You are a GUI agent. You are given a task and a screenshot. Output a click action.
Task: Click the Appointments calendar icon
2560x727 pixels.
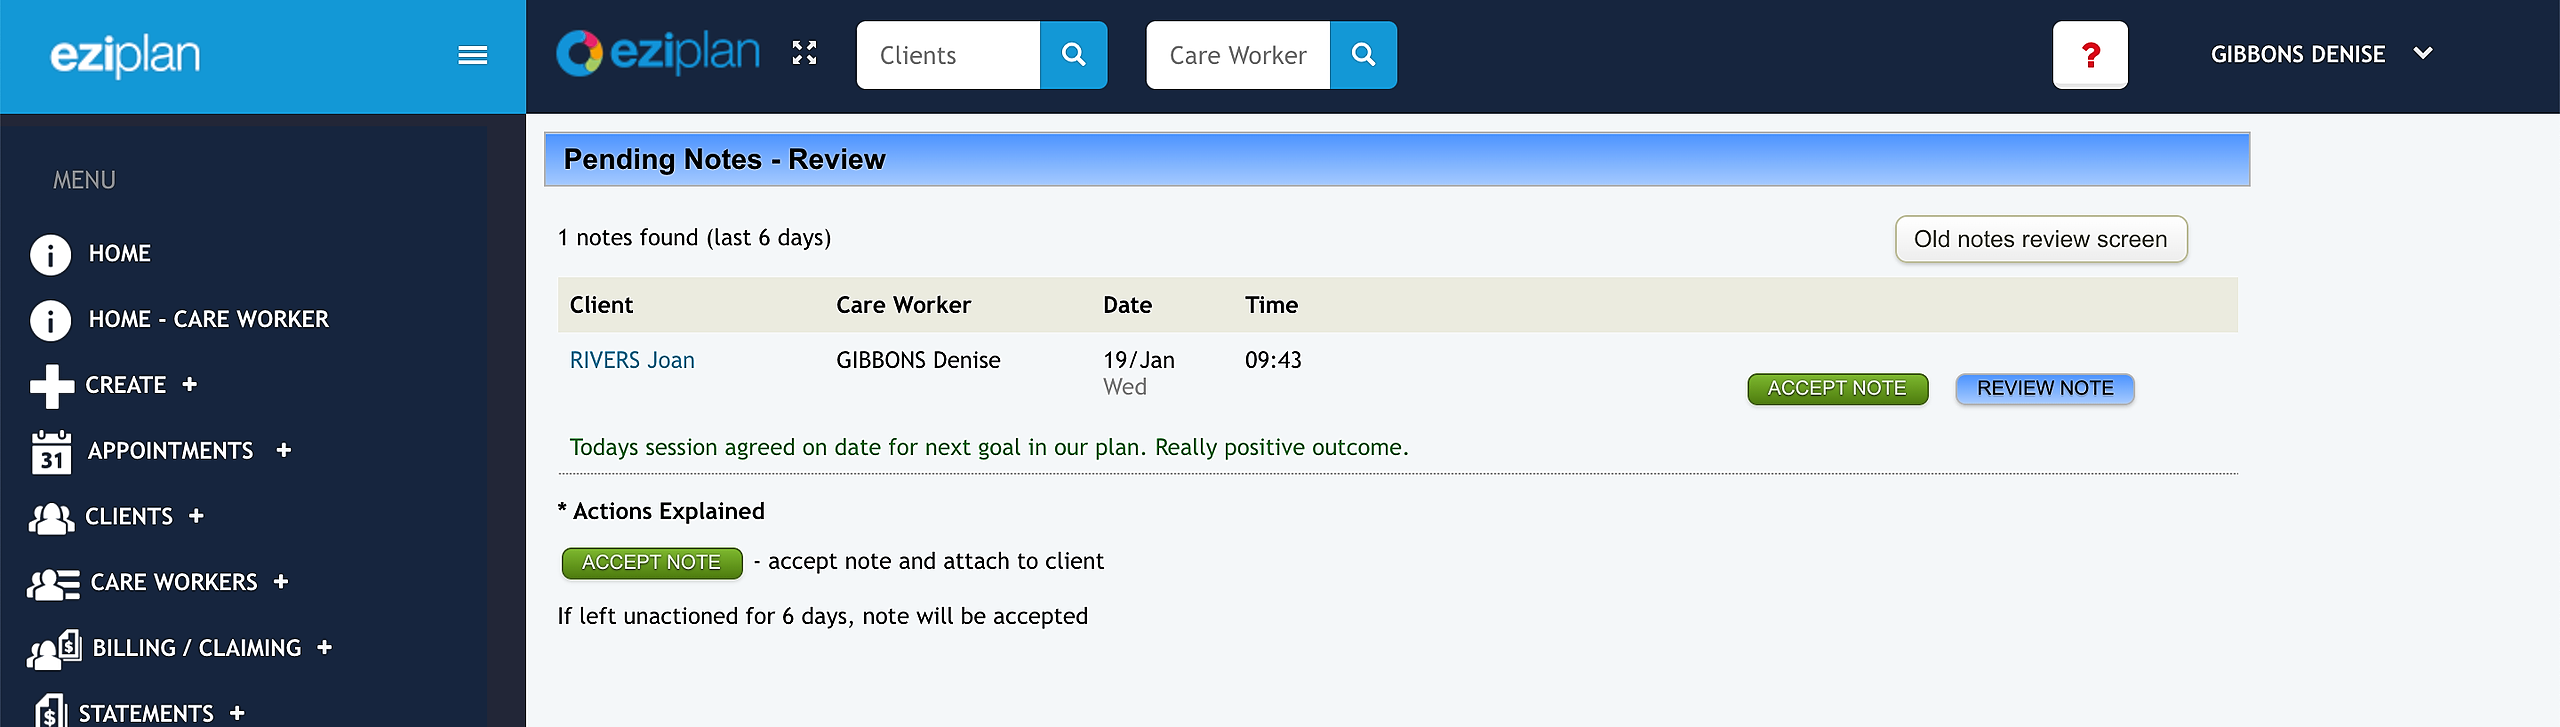51,451
